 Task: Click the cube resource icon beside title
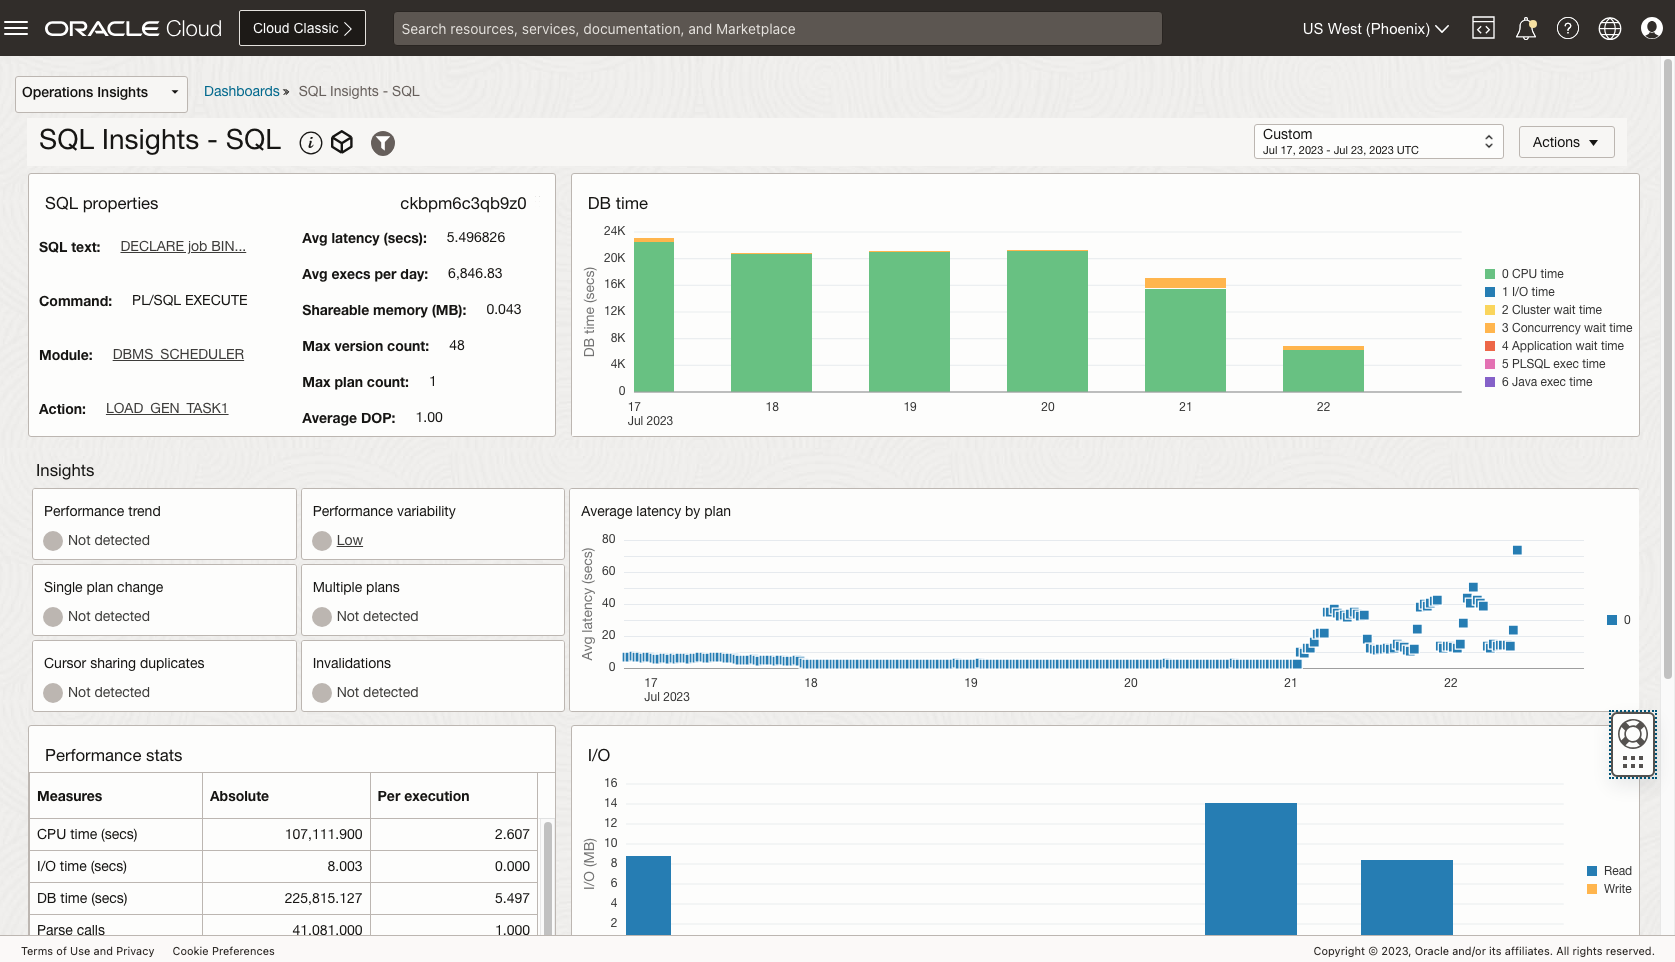point(342,143)
